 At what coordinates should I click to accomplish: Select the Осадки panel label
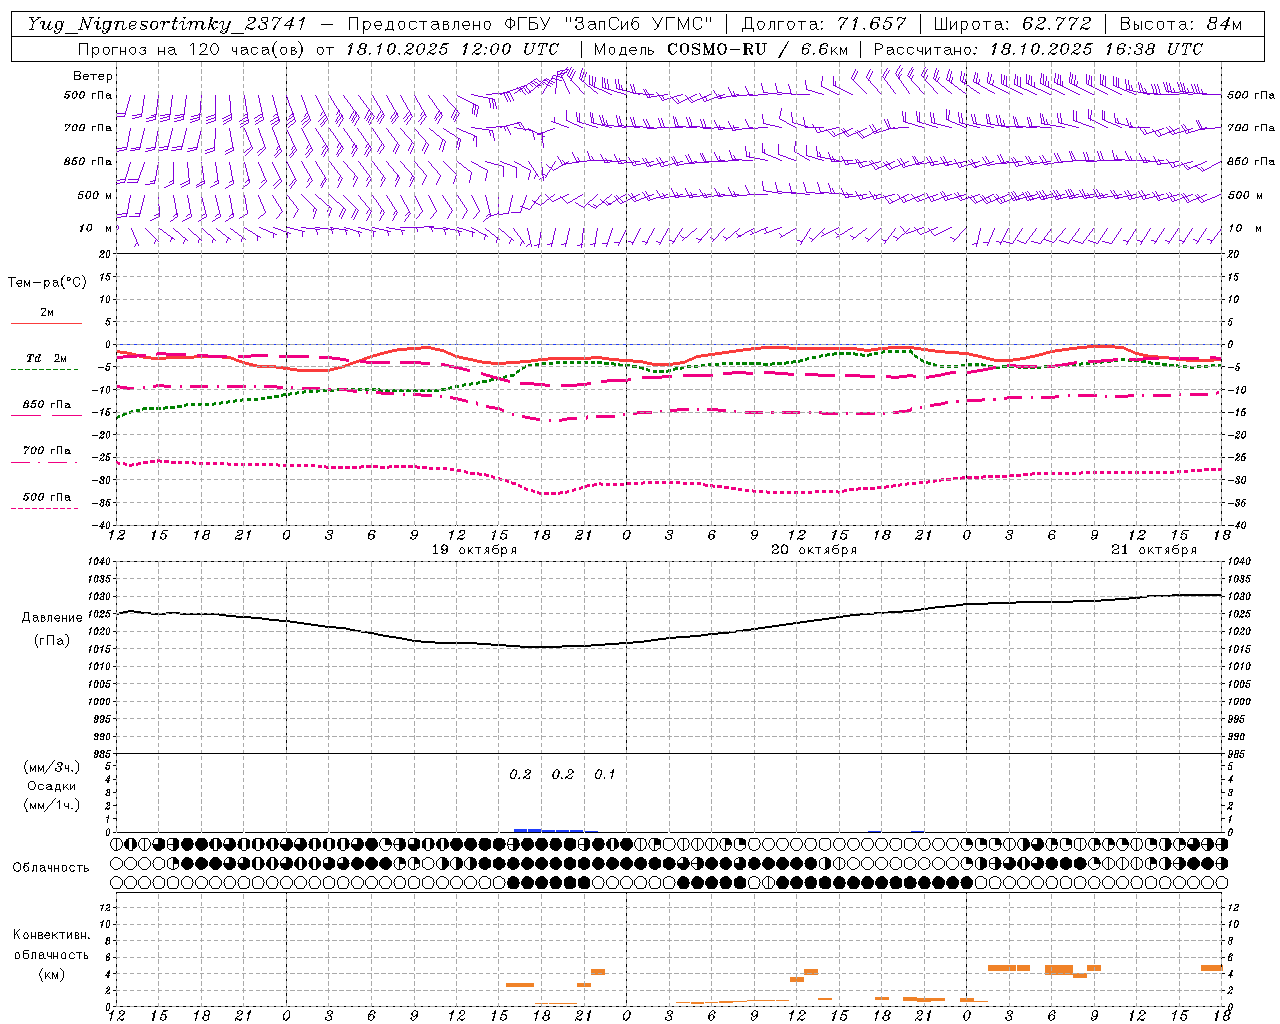tap(52, 786)
